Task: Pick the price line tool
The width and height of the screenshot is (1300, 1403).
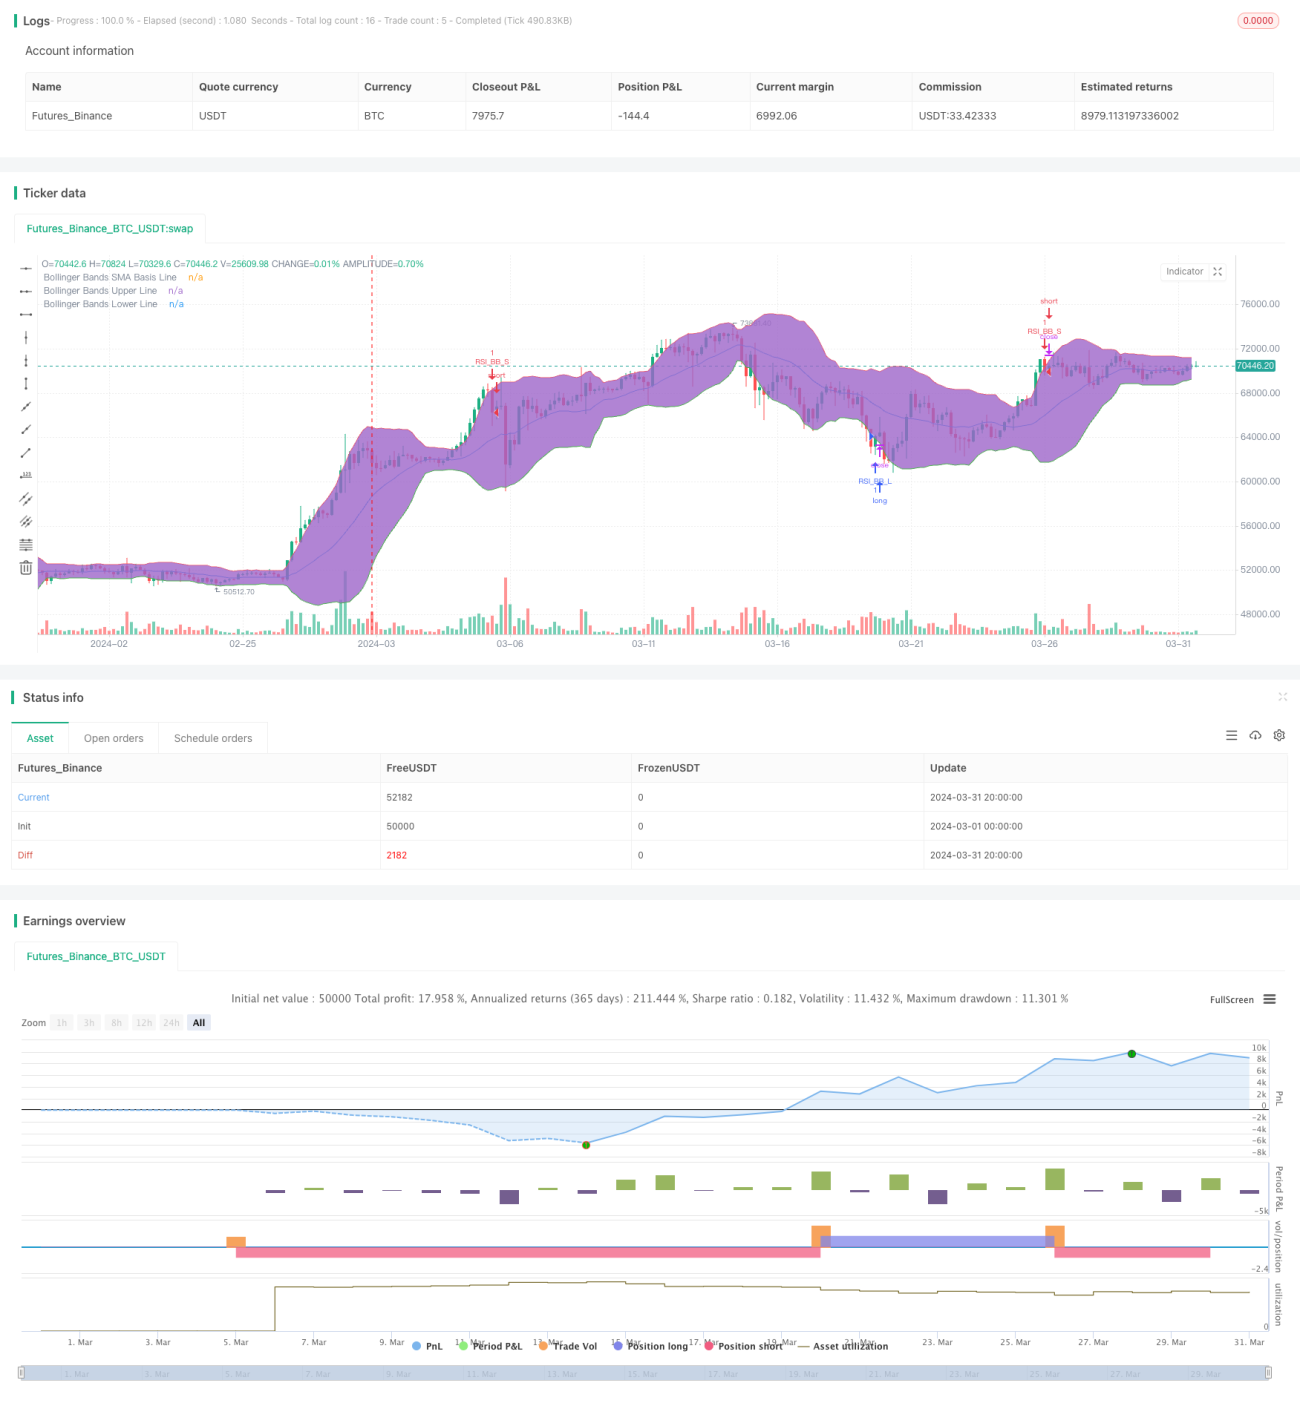Action: click(x=26, y=475)
